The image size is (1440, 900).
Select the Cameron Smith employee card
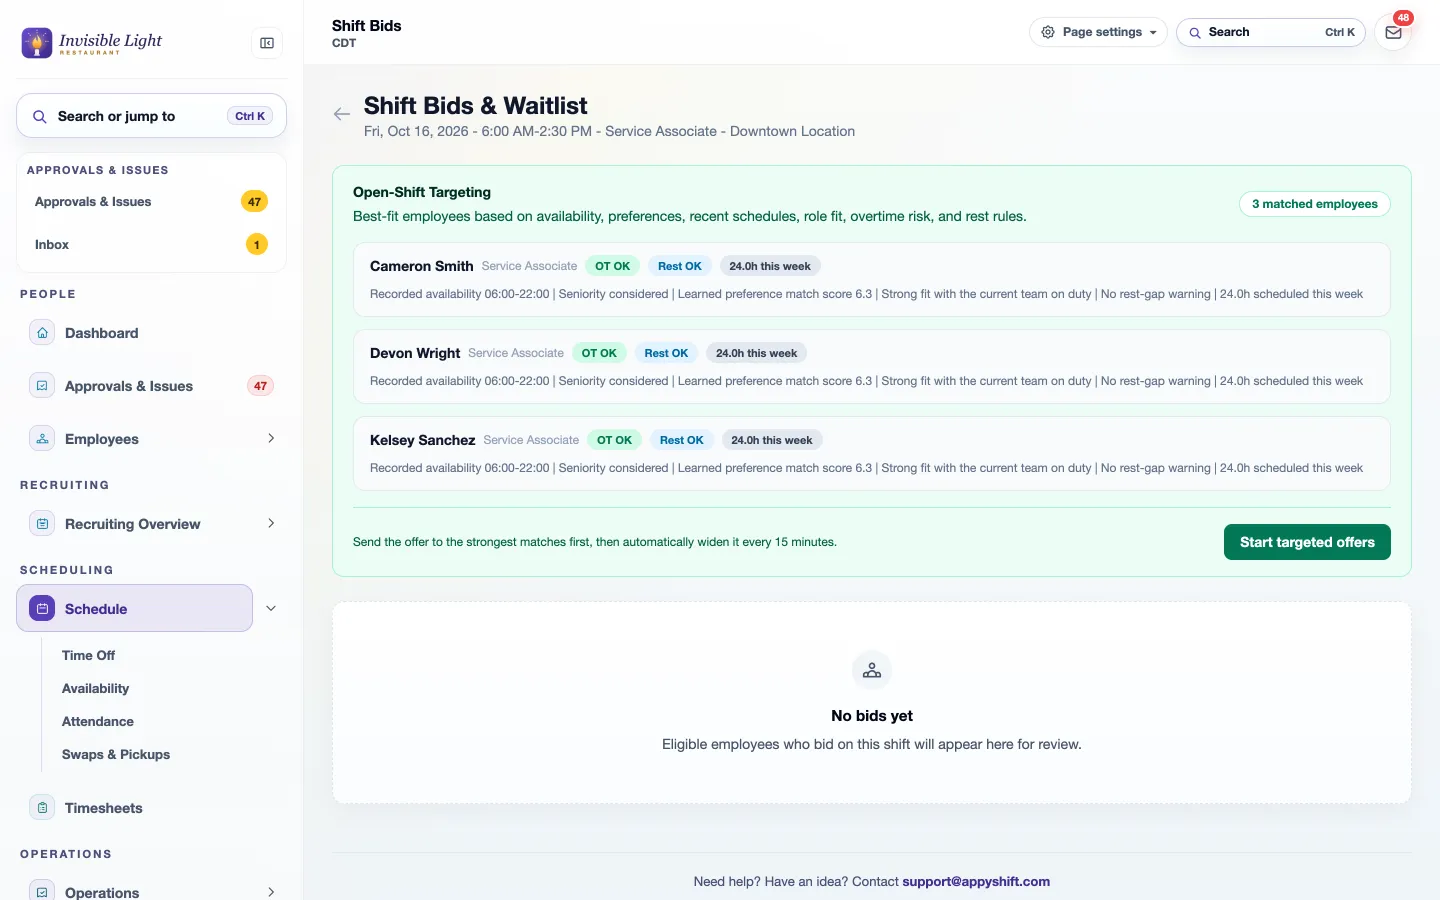point(872,279)
